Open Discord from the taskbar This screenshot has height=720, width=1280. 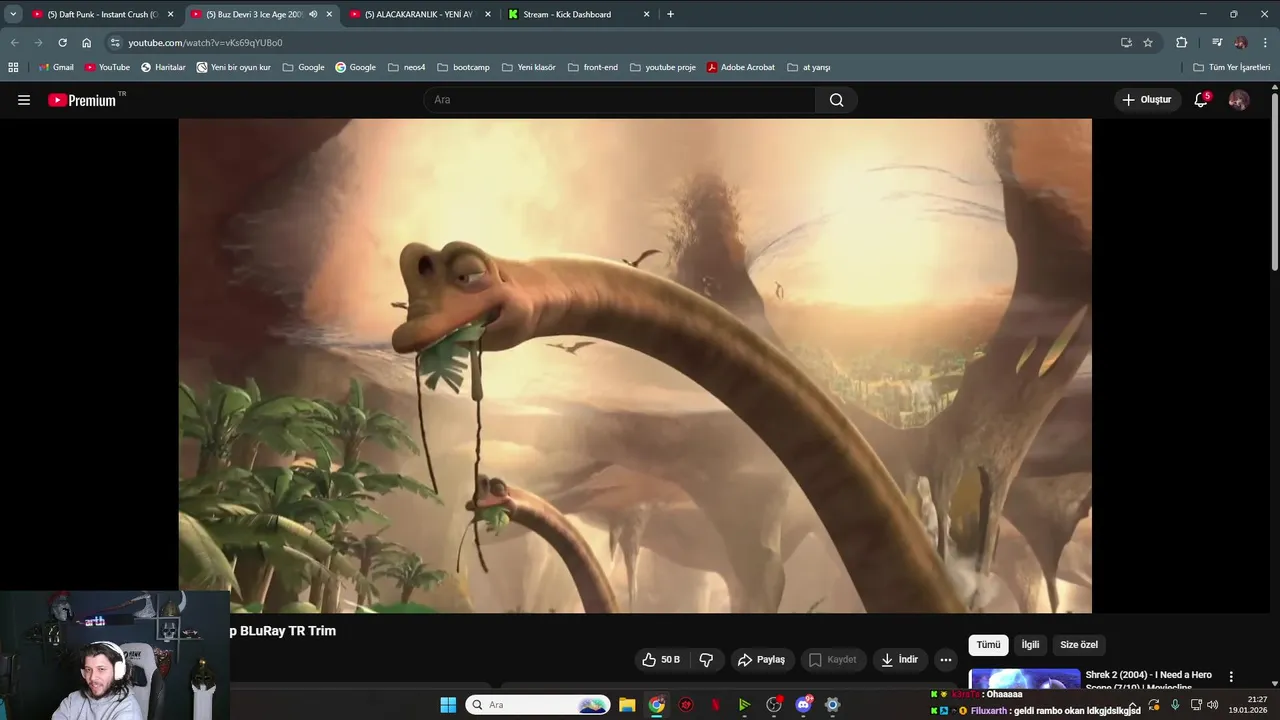[803, 705]
